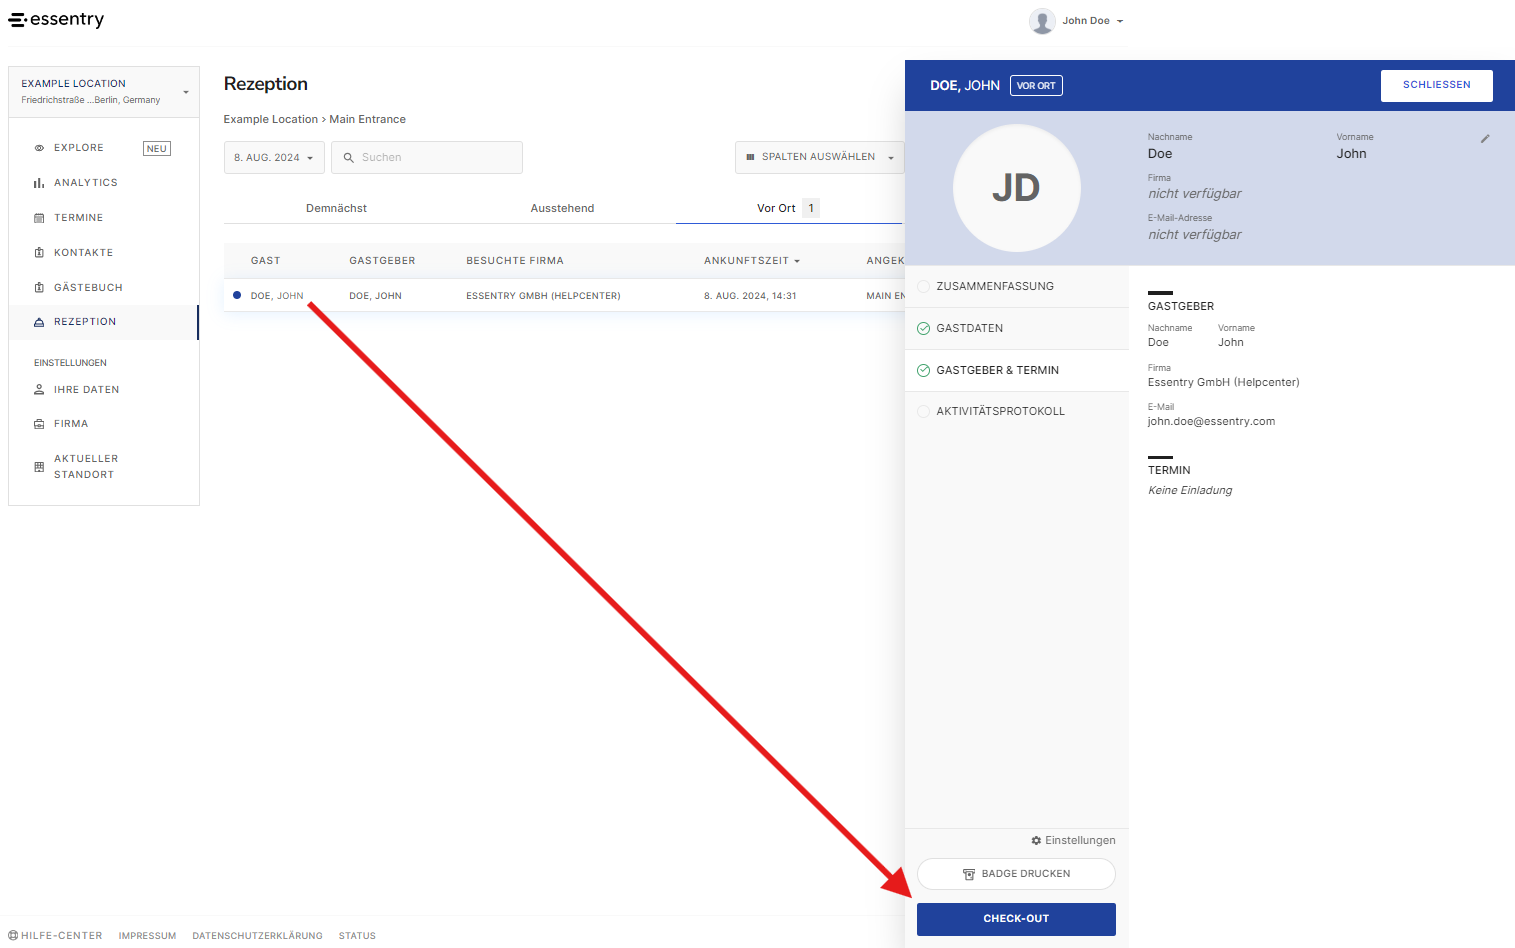Click the pencil edit icon for guest
This screenshot has width=1515, height=948.
tap(1485, 139)
